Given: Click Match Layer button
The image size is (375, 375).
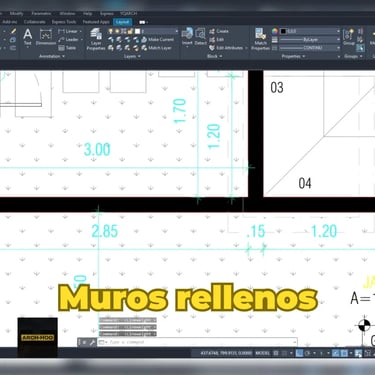Looking at the screenshot, I should click(156, 48).
